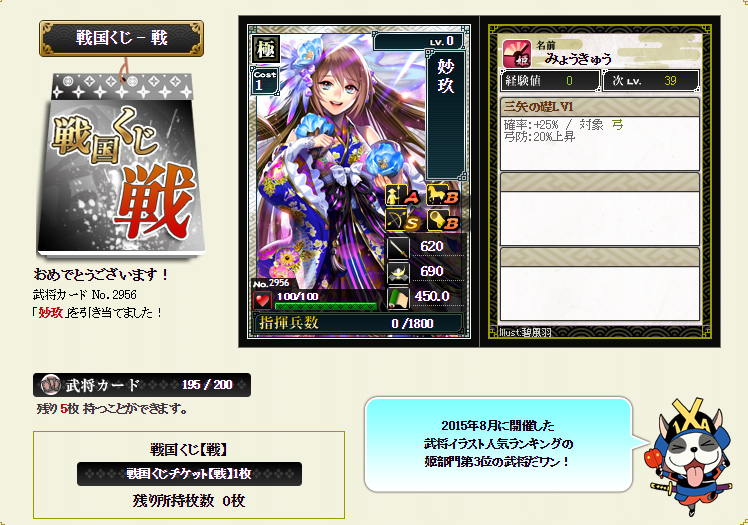Click the 戦国くじチケット【戦】1枚 button
The height and width of the screenshot is (525, 748).
[x=189, y=474]
